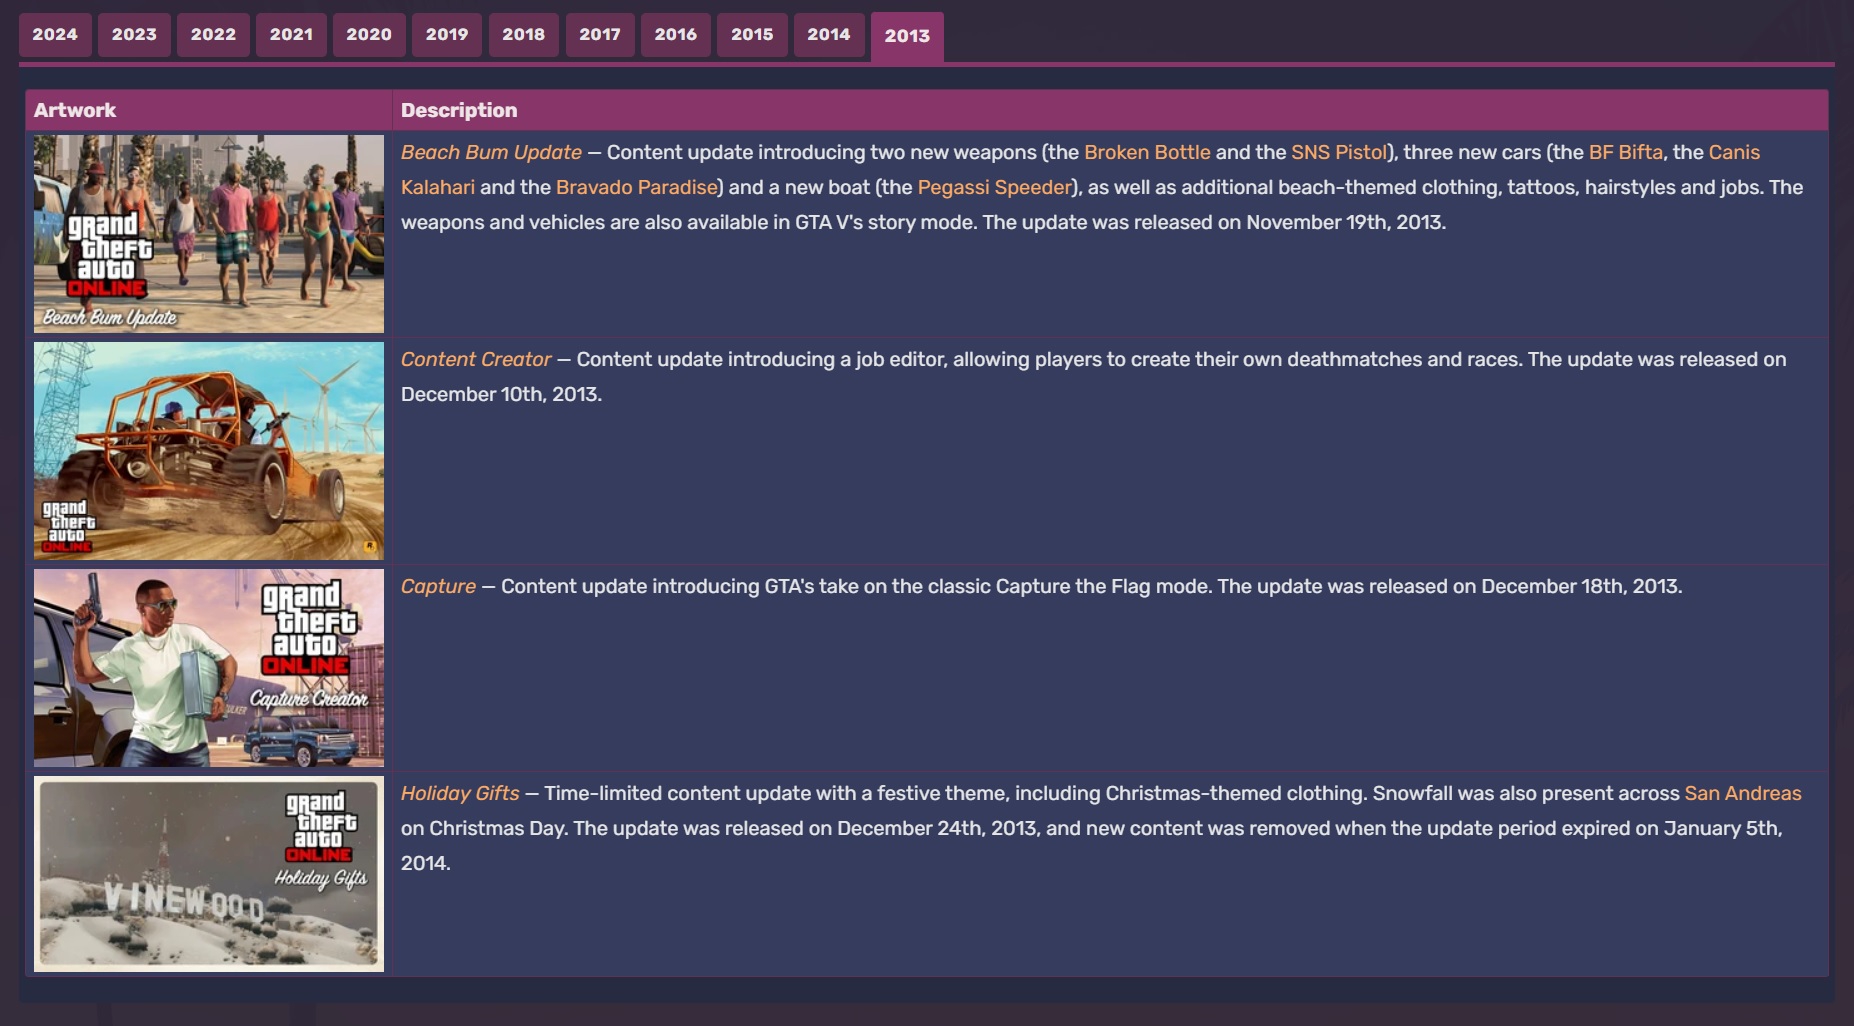
Task: Enlarge the Holiday Gifts Vinewood artwork
Action: pos(209,874)
